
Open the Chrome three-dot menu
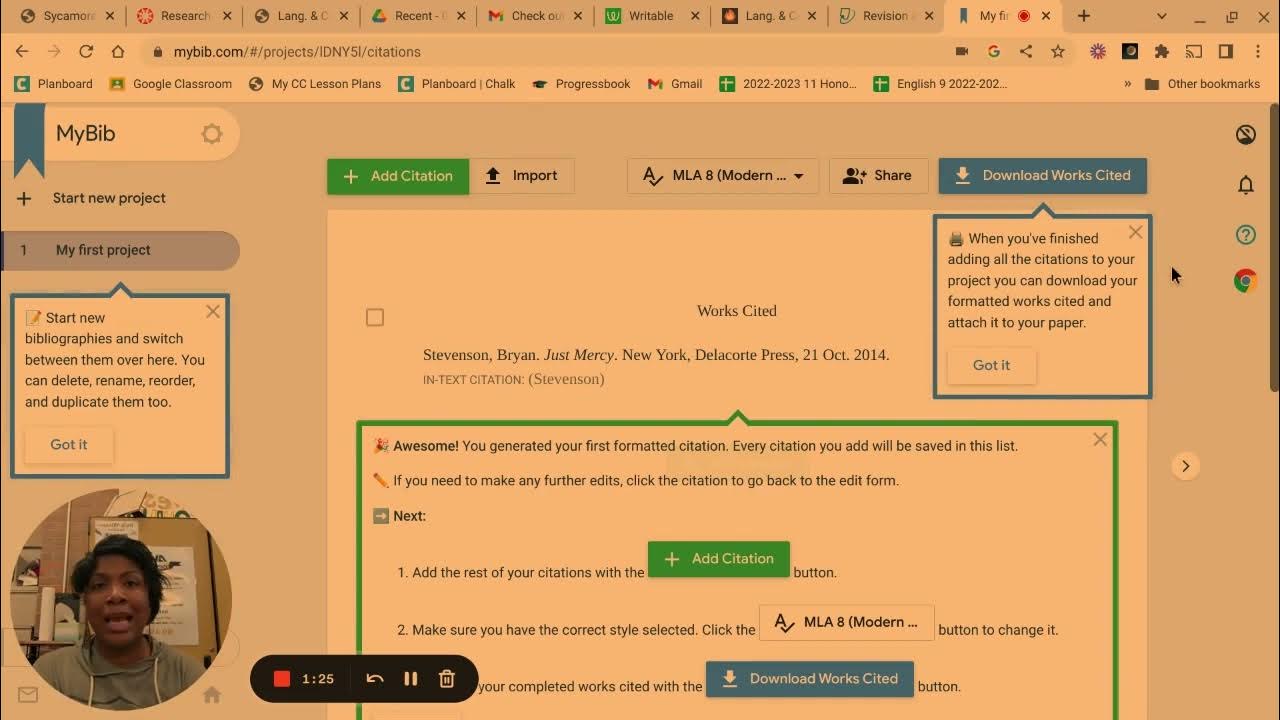click(1256, 51)
